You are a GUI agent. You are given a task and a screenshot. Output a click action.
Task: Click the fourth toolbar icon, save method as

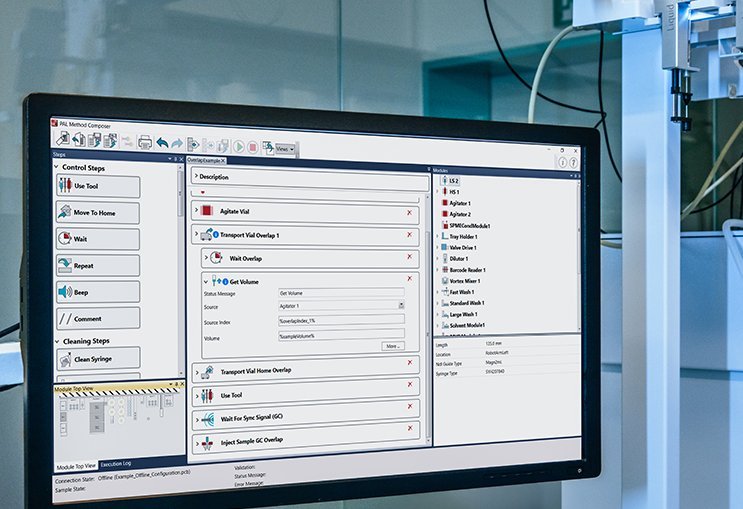click(110, 141)
